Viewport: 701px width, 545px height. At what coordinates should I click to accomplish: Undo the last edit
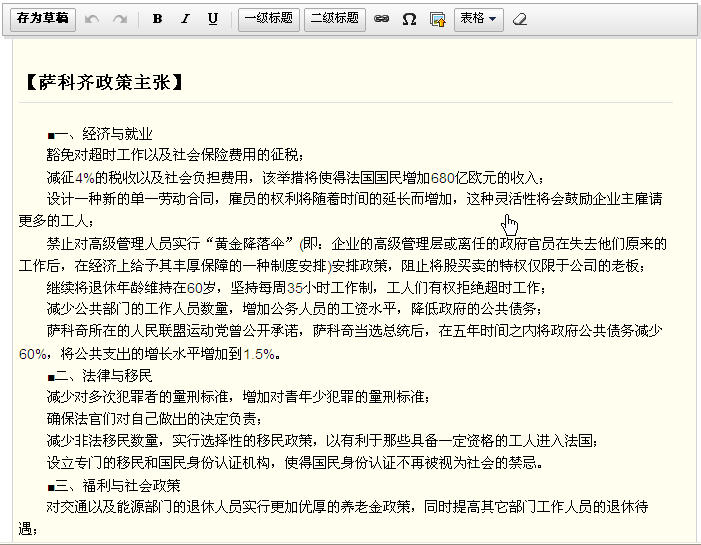(x=92, y=19)
